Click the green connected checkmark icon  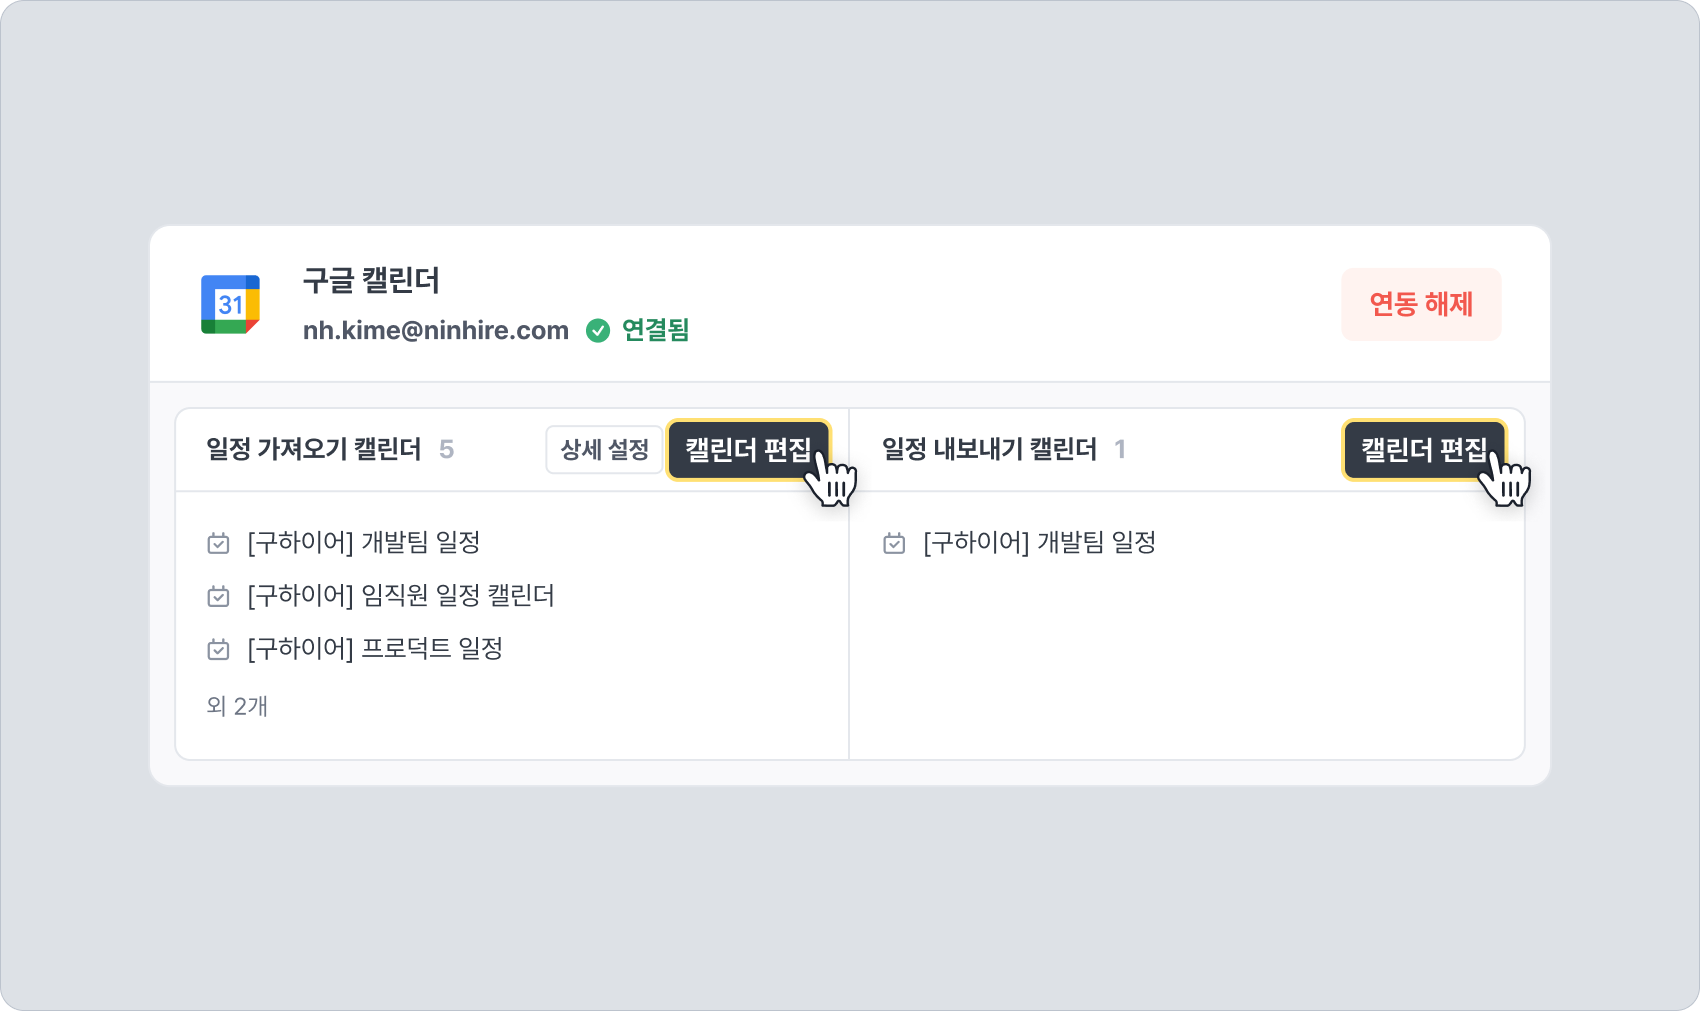598,331
